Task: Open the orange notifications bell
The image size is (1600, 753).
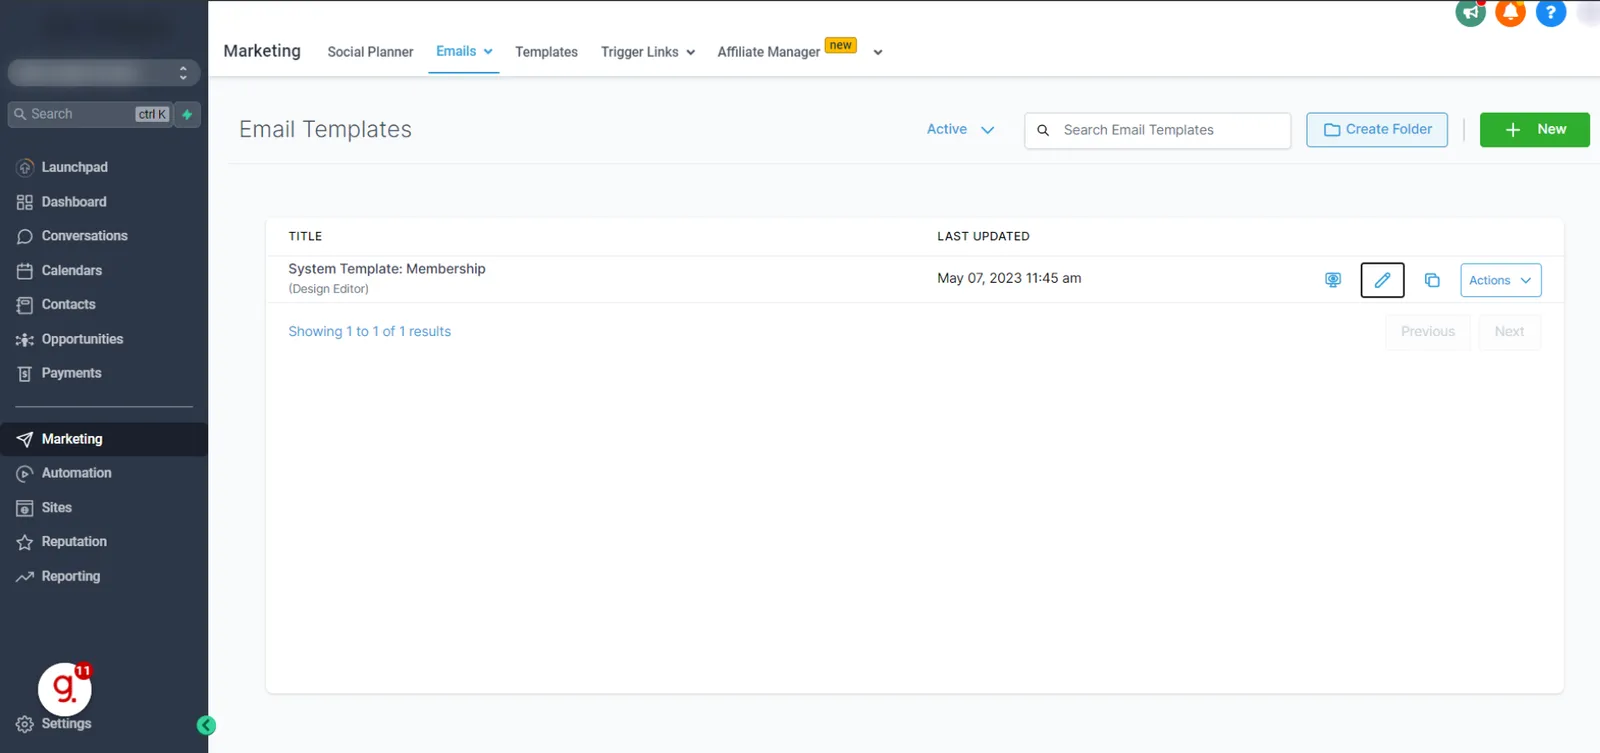Action: pyautogui.click(x=1510, y=12)
